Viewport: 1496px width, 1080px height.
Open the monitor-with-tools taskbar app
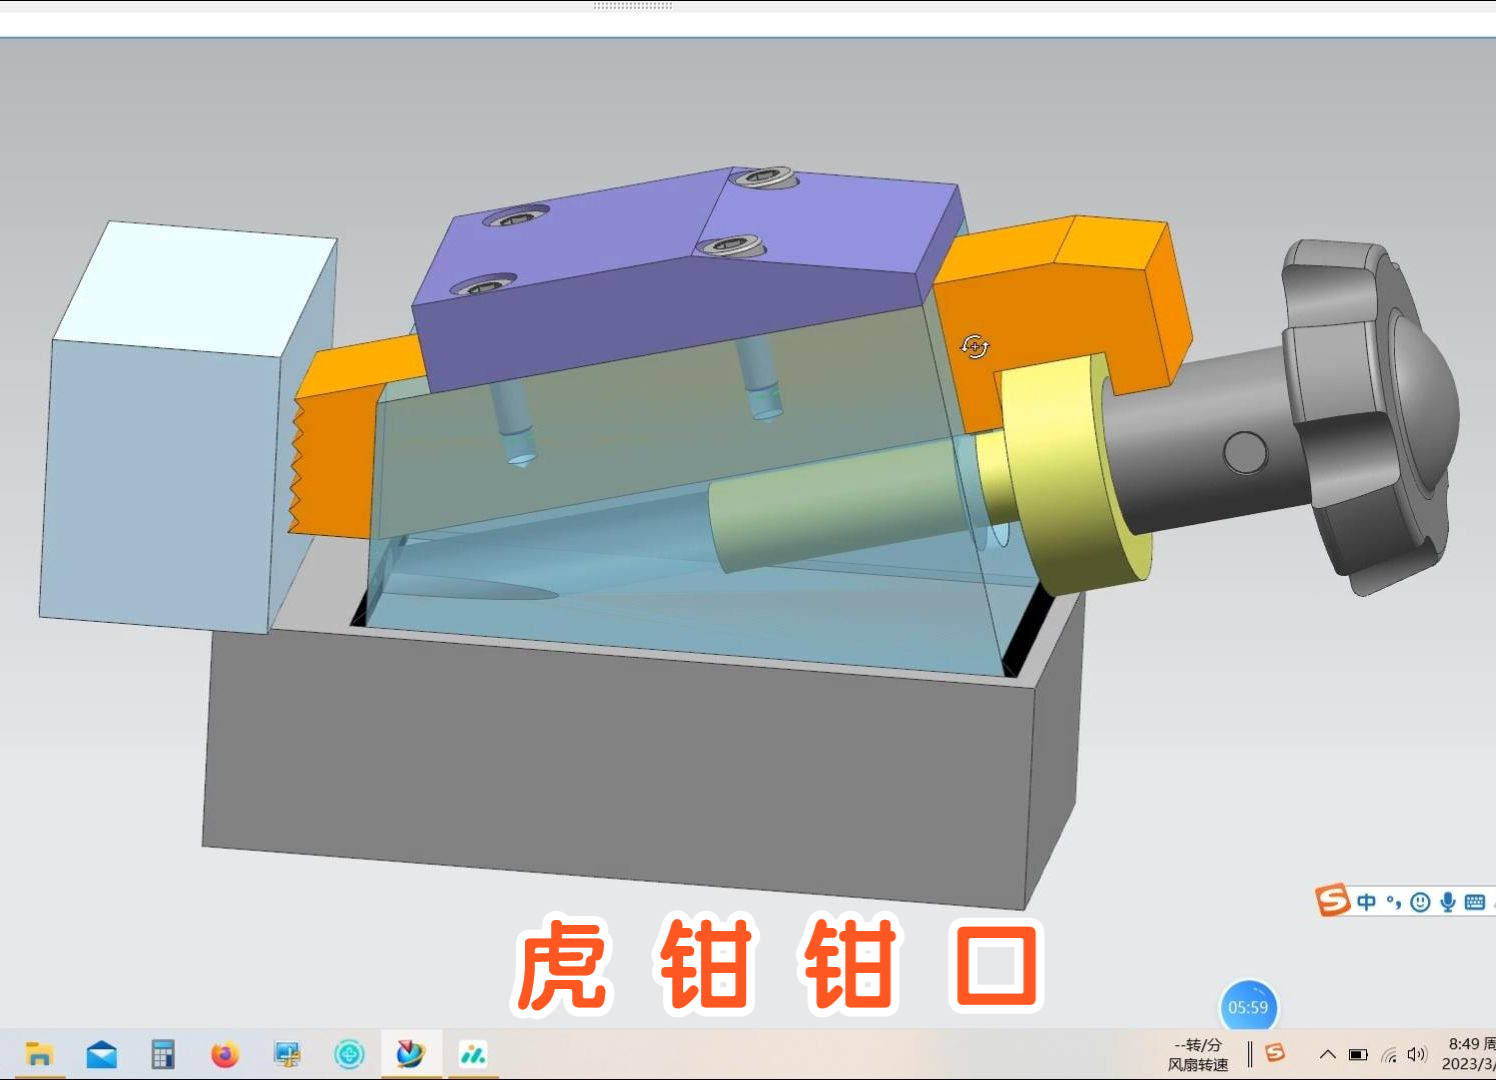(287, 1054)
